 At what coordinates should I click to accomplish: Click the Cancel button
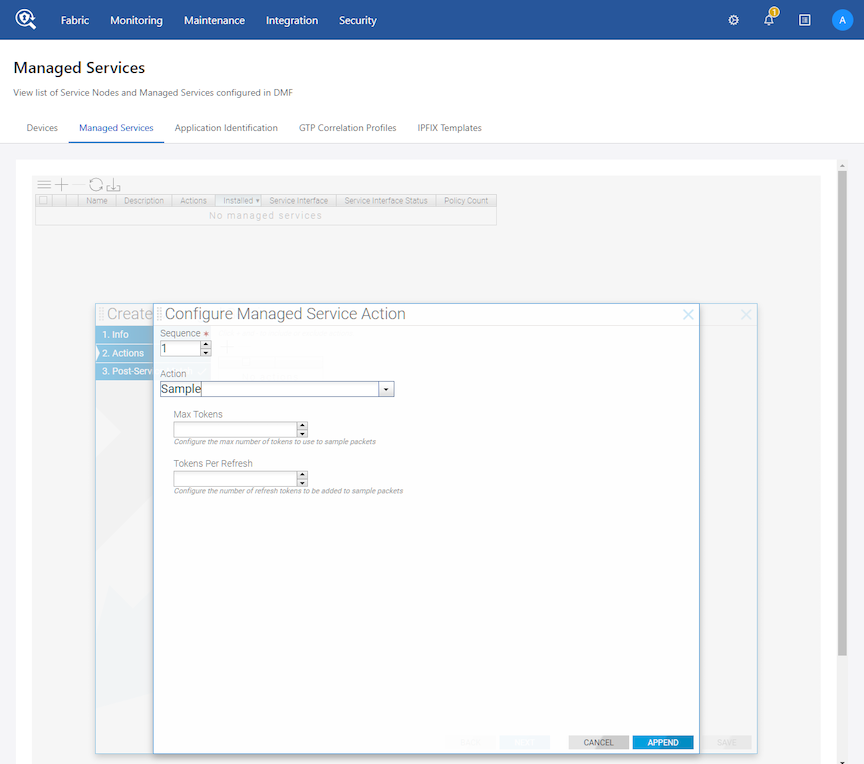click(598, 743)
